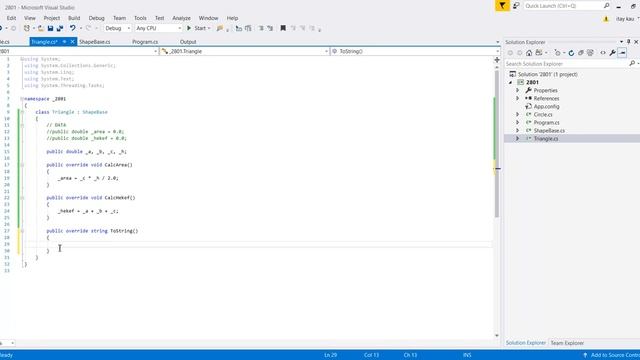This screenshot has height=360, width=640.
Task: Click the Find in Files toolbar icon
Action: pos(220,28)
